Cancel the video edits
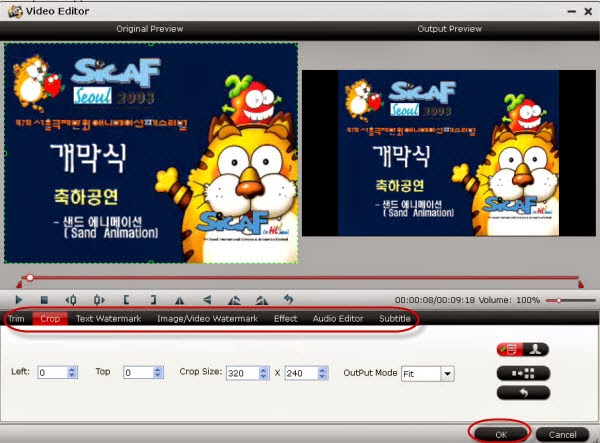Screen dimensions: 600x443 click(x=562, y=435)
